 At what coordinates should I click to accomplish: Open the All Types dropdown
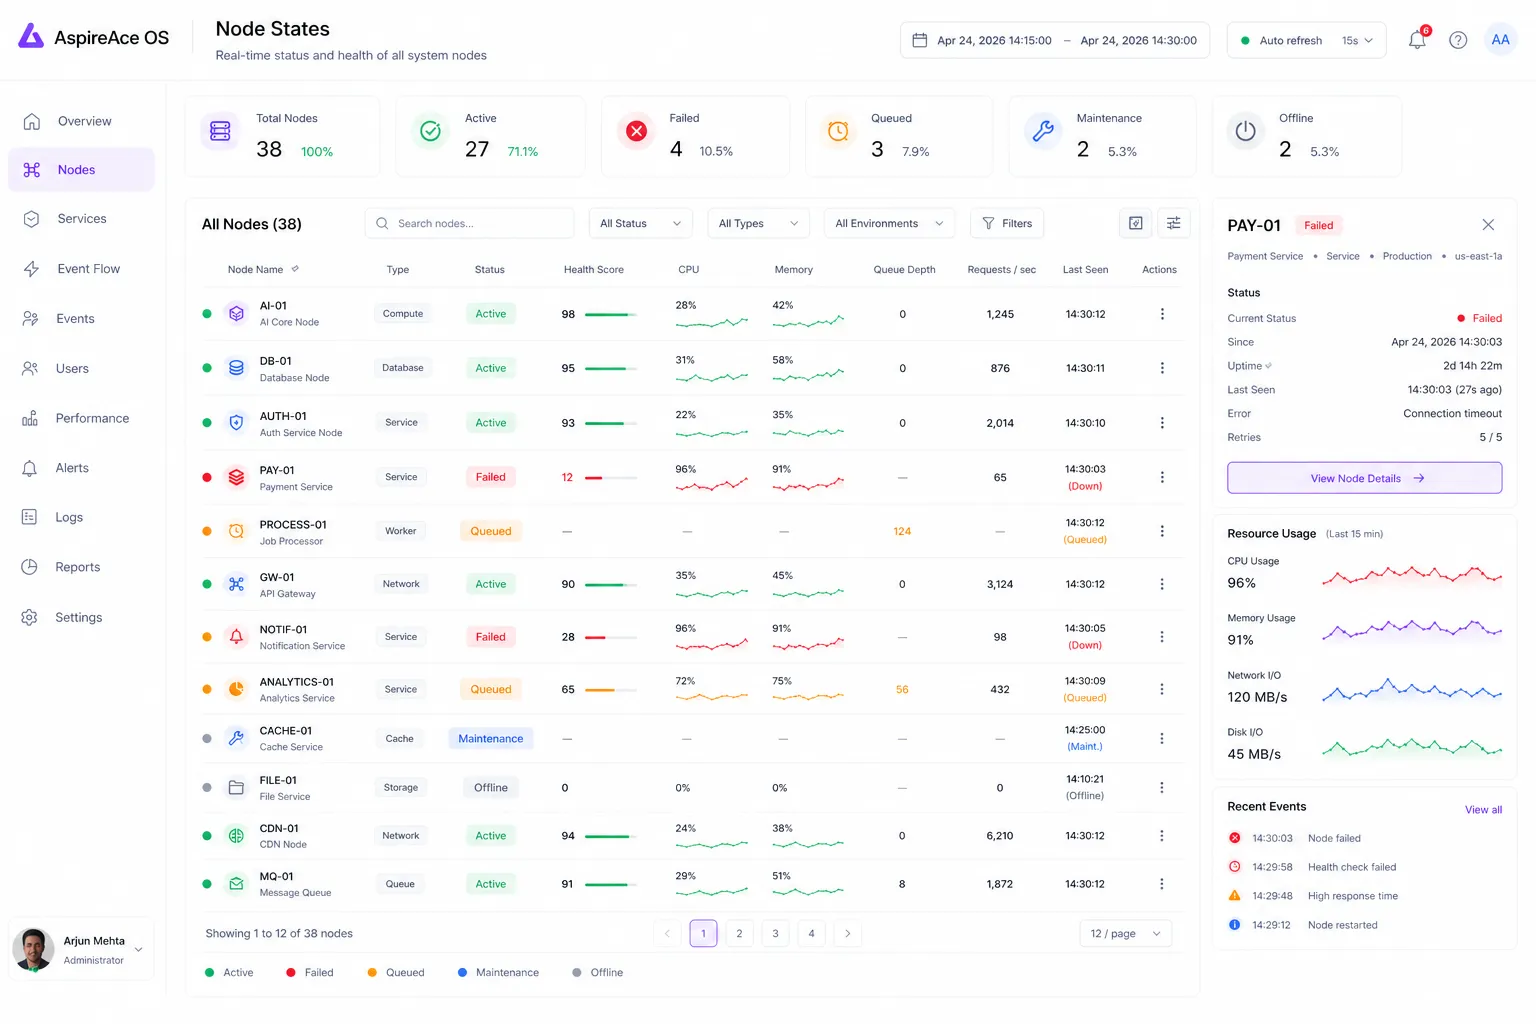pos(759,223)
